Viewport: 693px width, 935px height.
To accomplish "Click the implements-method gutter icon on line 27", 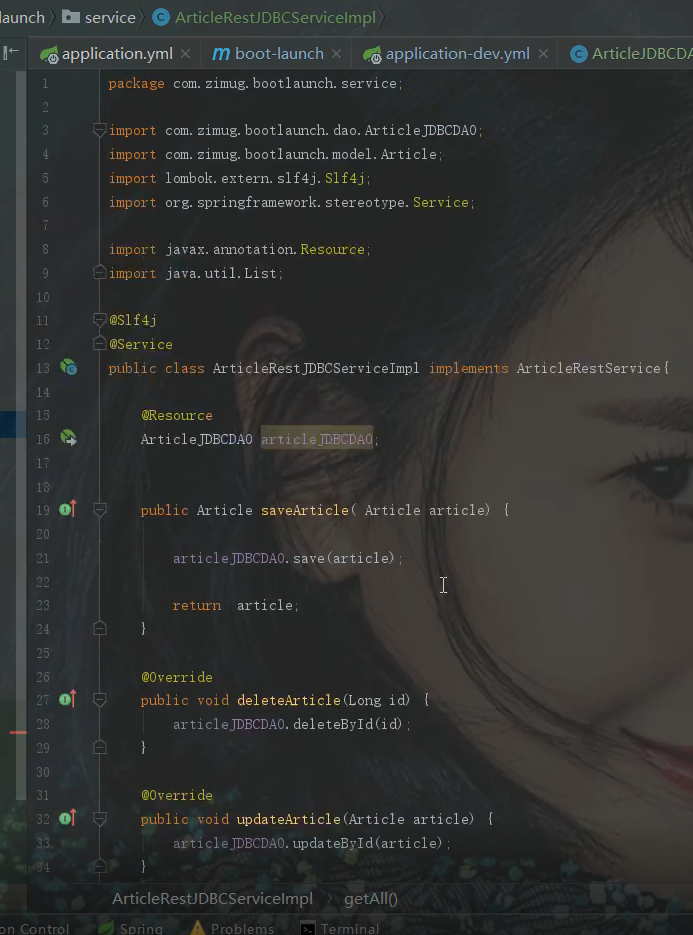I will 68,699.
